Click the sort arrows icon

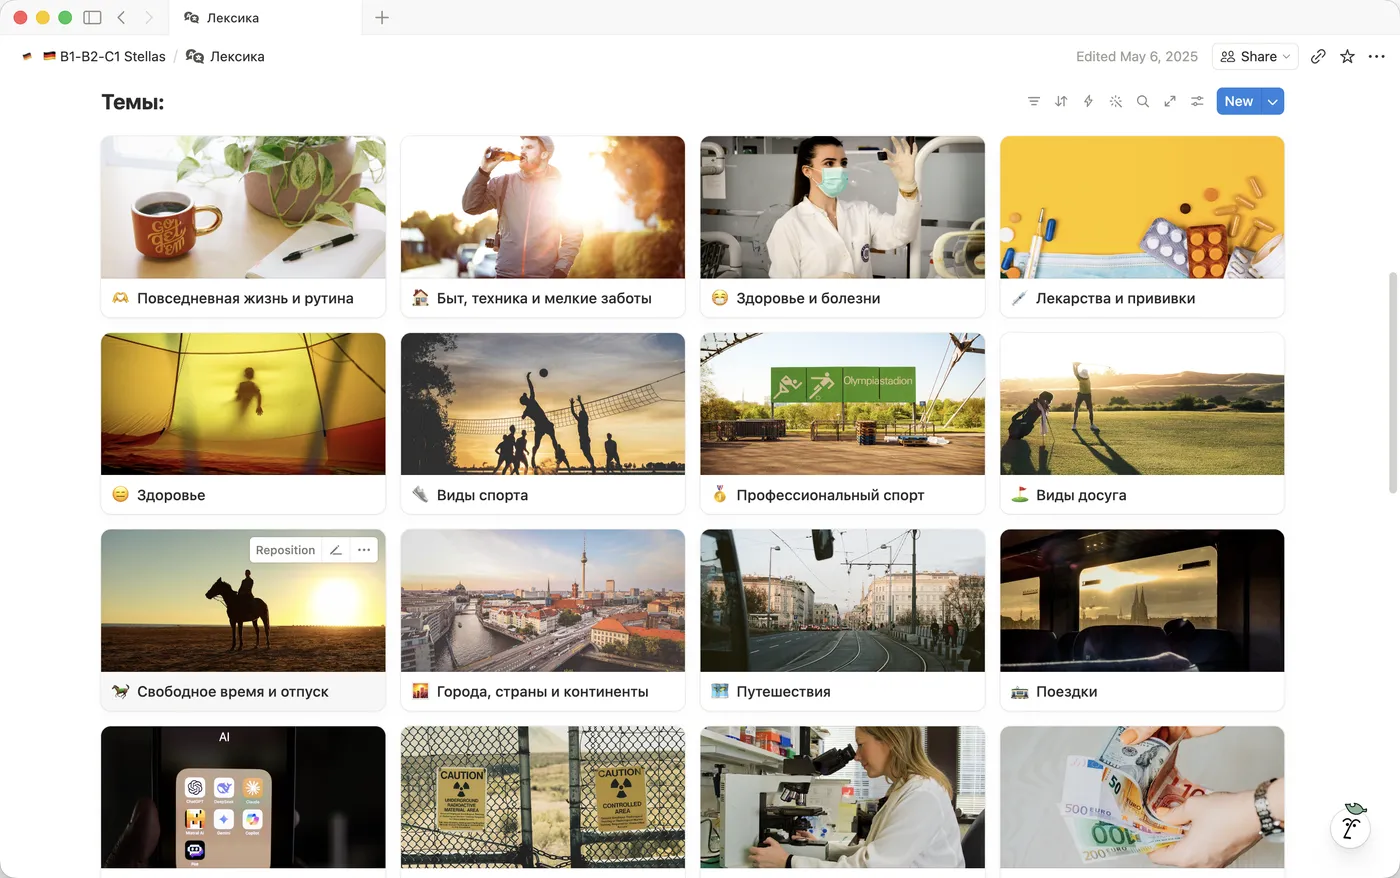pyautogui.click(x=1061, y=101)
